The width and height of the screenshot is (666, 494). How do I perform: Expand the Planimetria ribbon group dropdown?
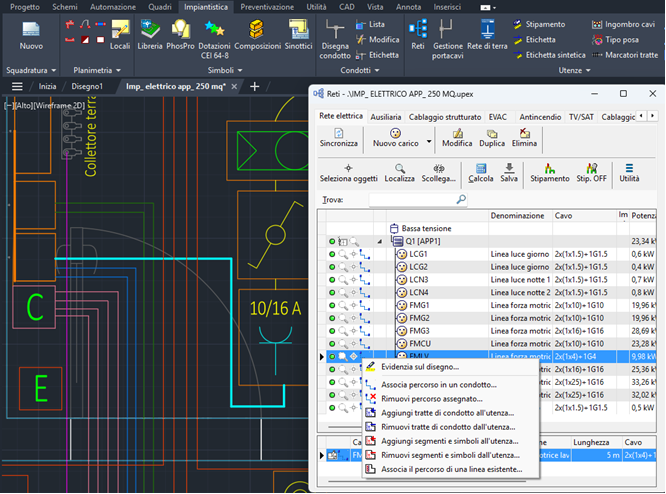[118, 71]
